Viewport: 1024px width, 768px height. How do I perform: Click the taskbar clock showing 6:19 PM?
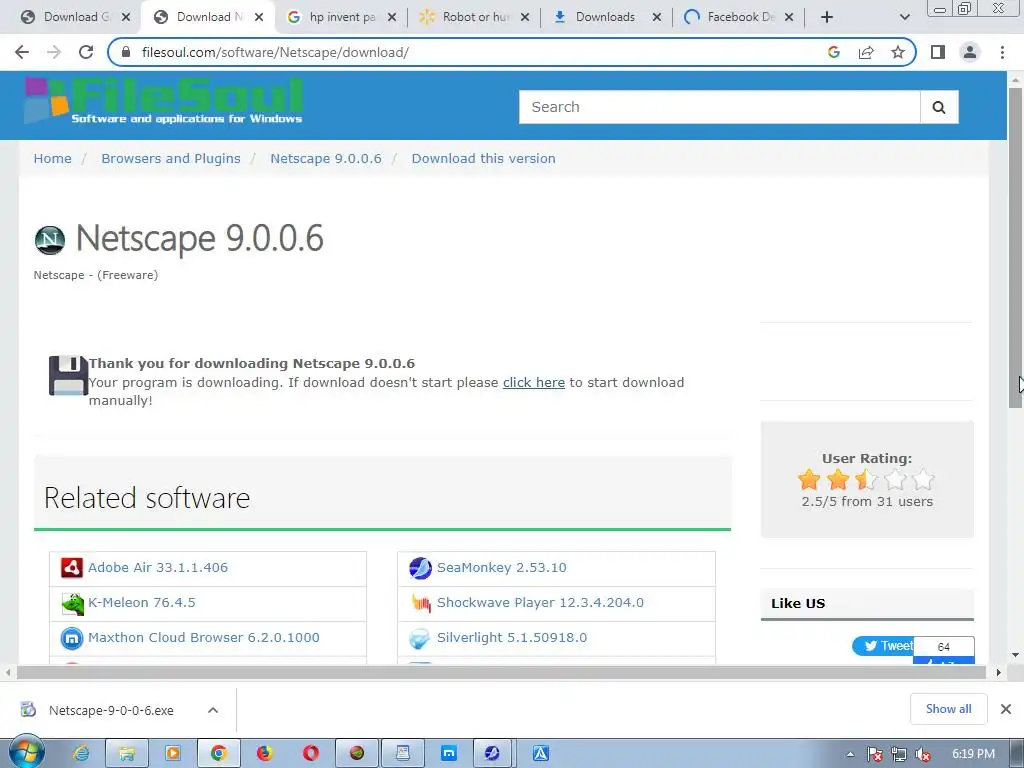pyautogui.click(x=973, y=754)
